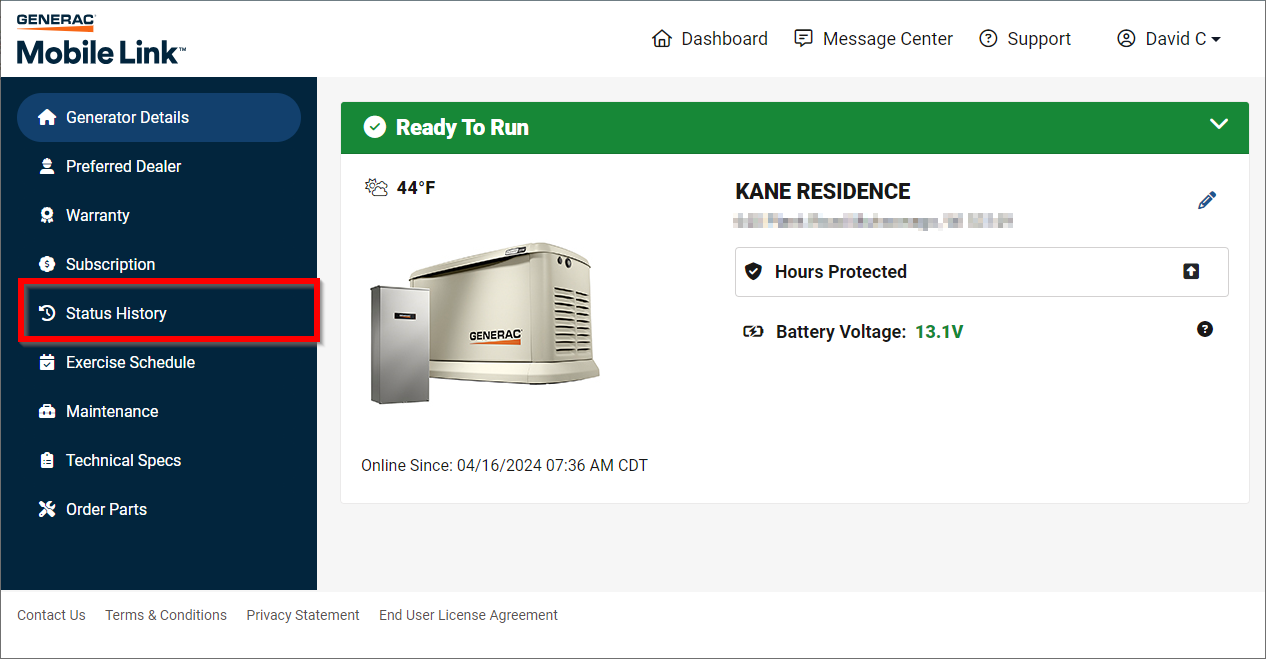Collapse the Ready To Run status chevron

tap(1219, 124)
